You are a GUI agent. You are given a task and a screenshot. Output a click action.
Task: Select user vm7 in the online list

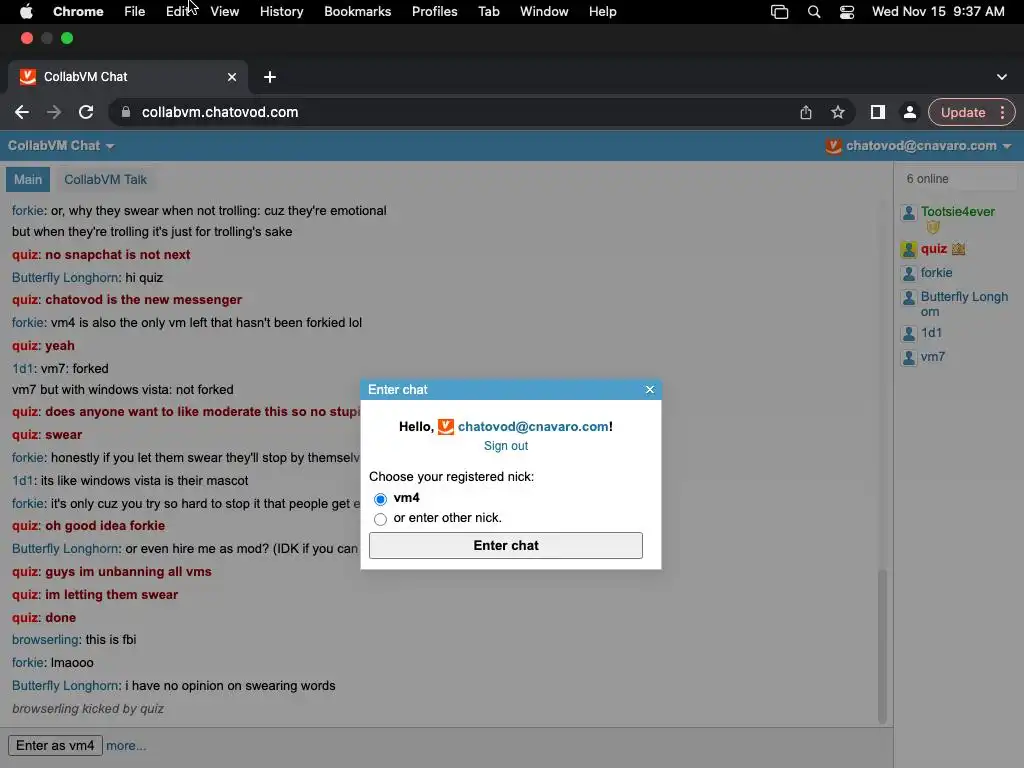click(933, 357)
